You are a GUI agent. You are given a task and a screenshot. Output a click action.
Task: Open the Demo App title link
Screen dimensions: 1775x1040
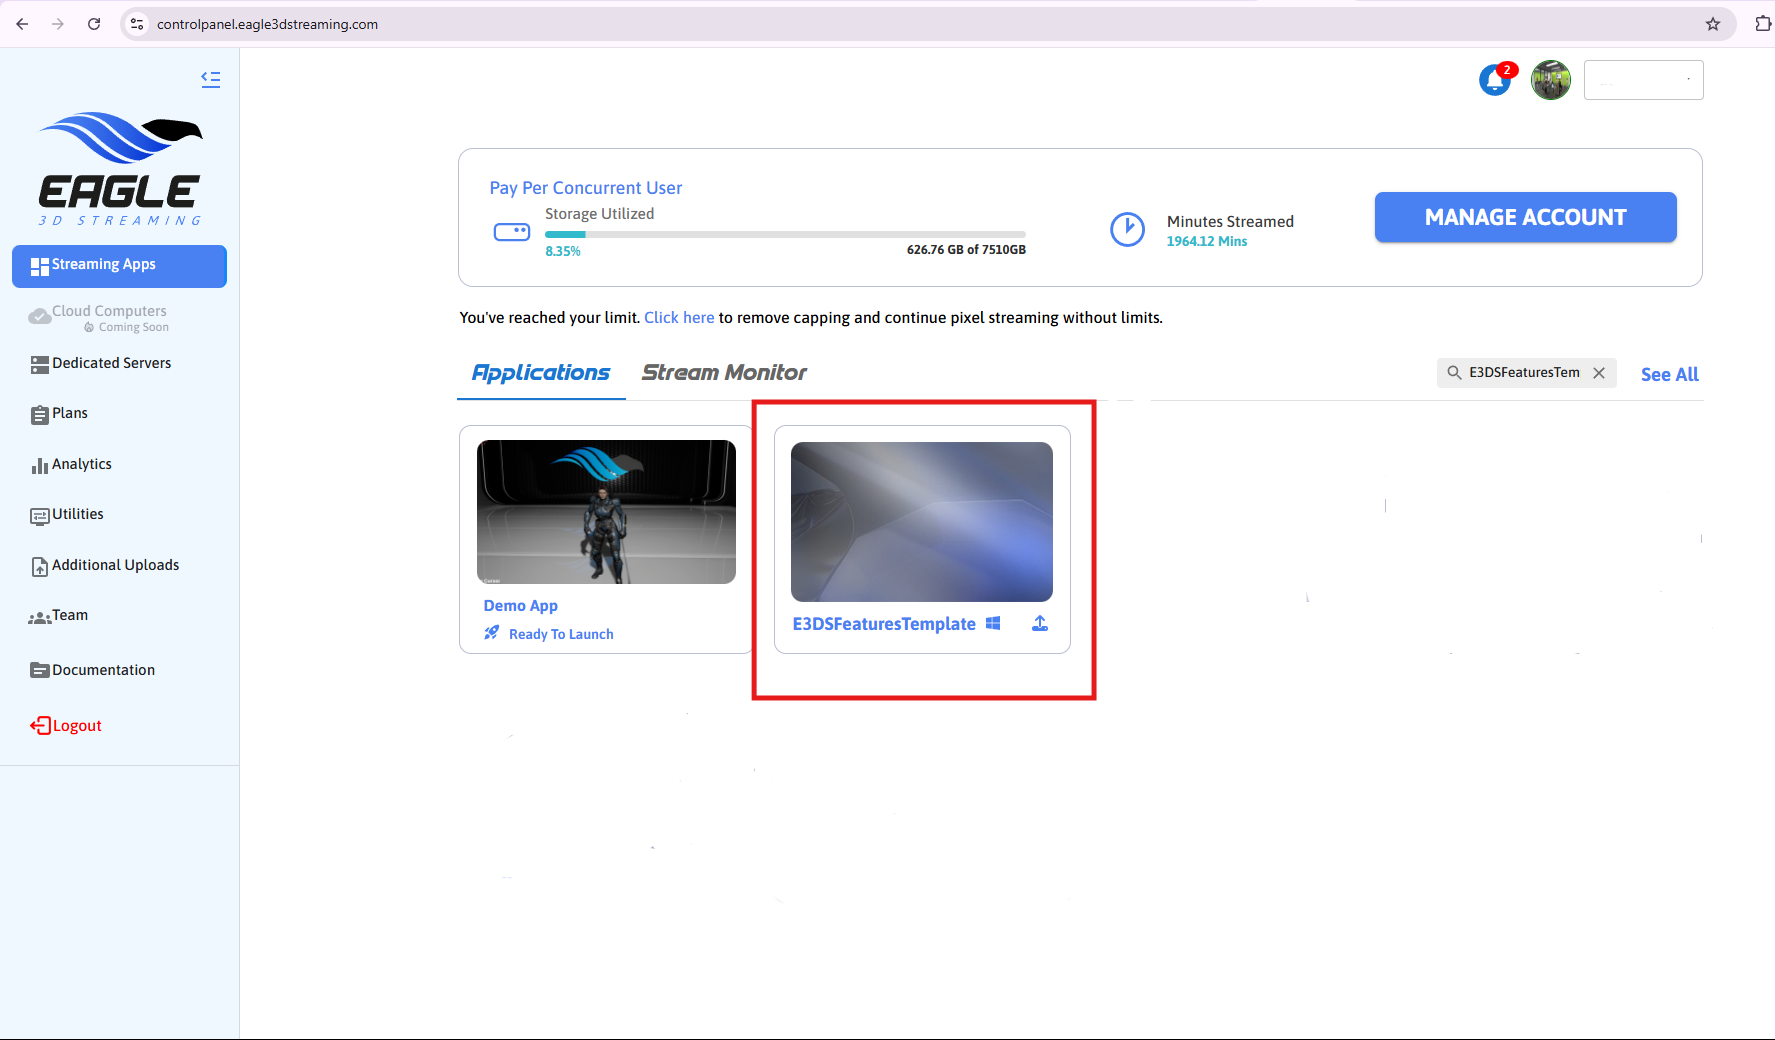(520, 606)
